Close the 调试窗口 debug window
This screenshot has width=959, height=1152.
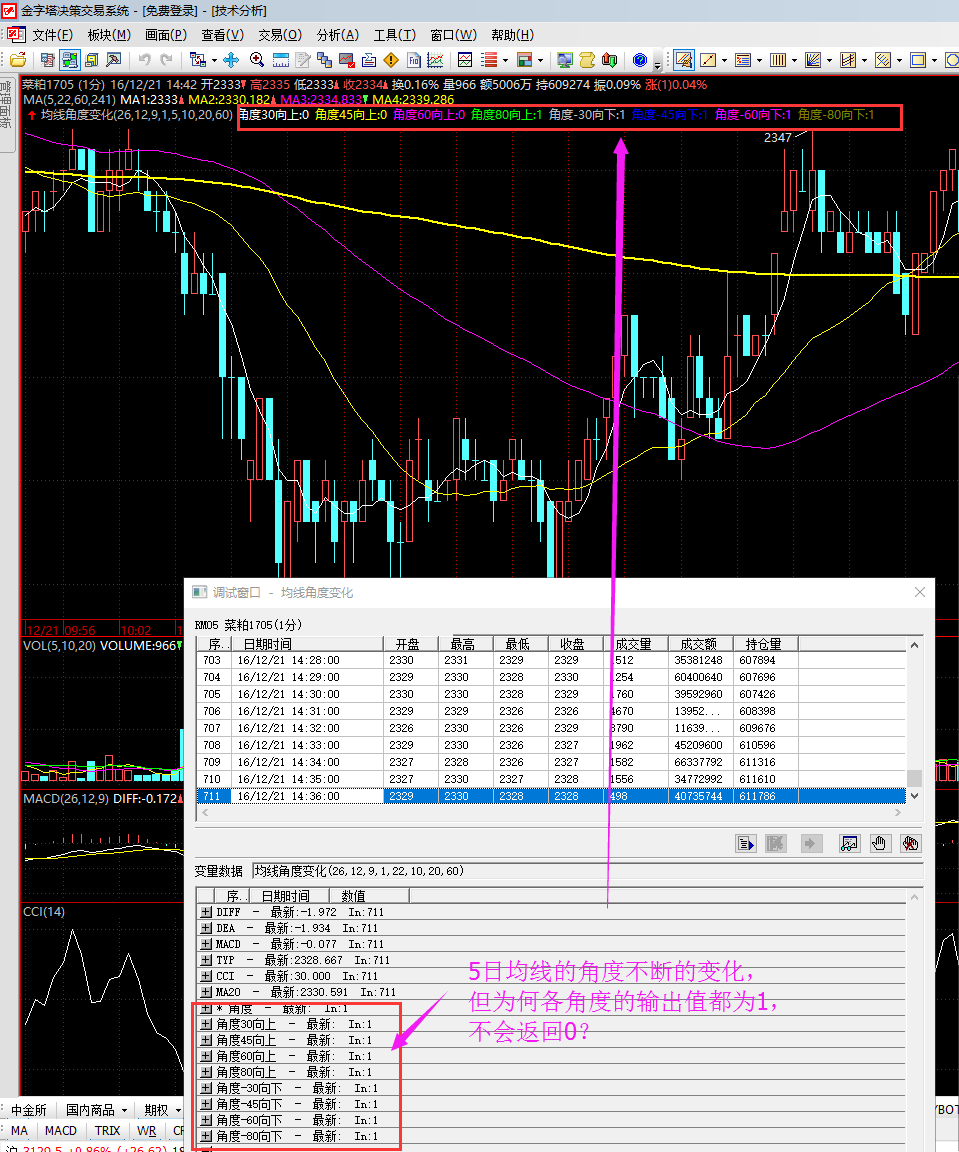point(919,592)
